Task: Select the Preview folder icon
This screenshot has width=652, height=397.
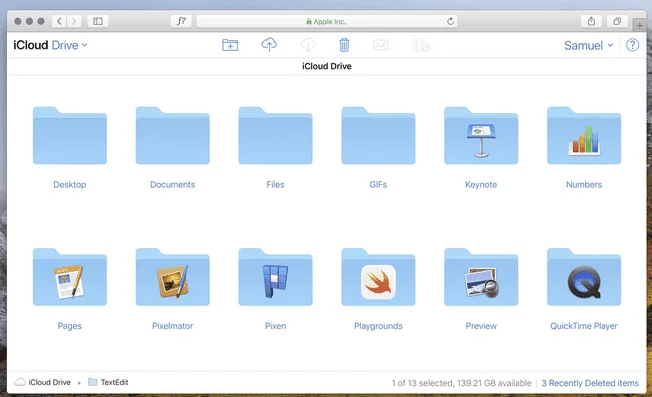Action: (481, 277)
